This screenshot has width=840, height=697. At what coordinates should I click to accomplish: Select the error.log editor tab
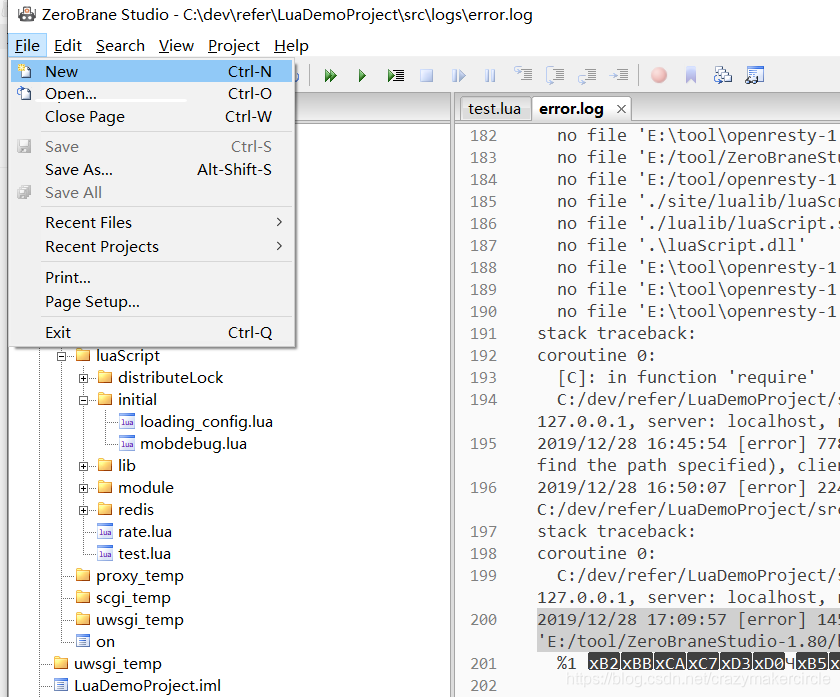pyautogui.click(x=571, y=109)
